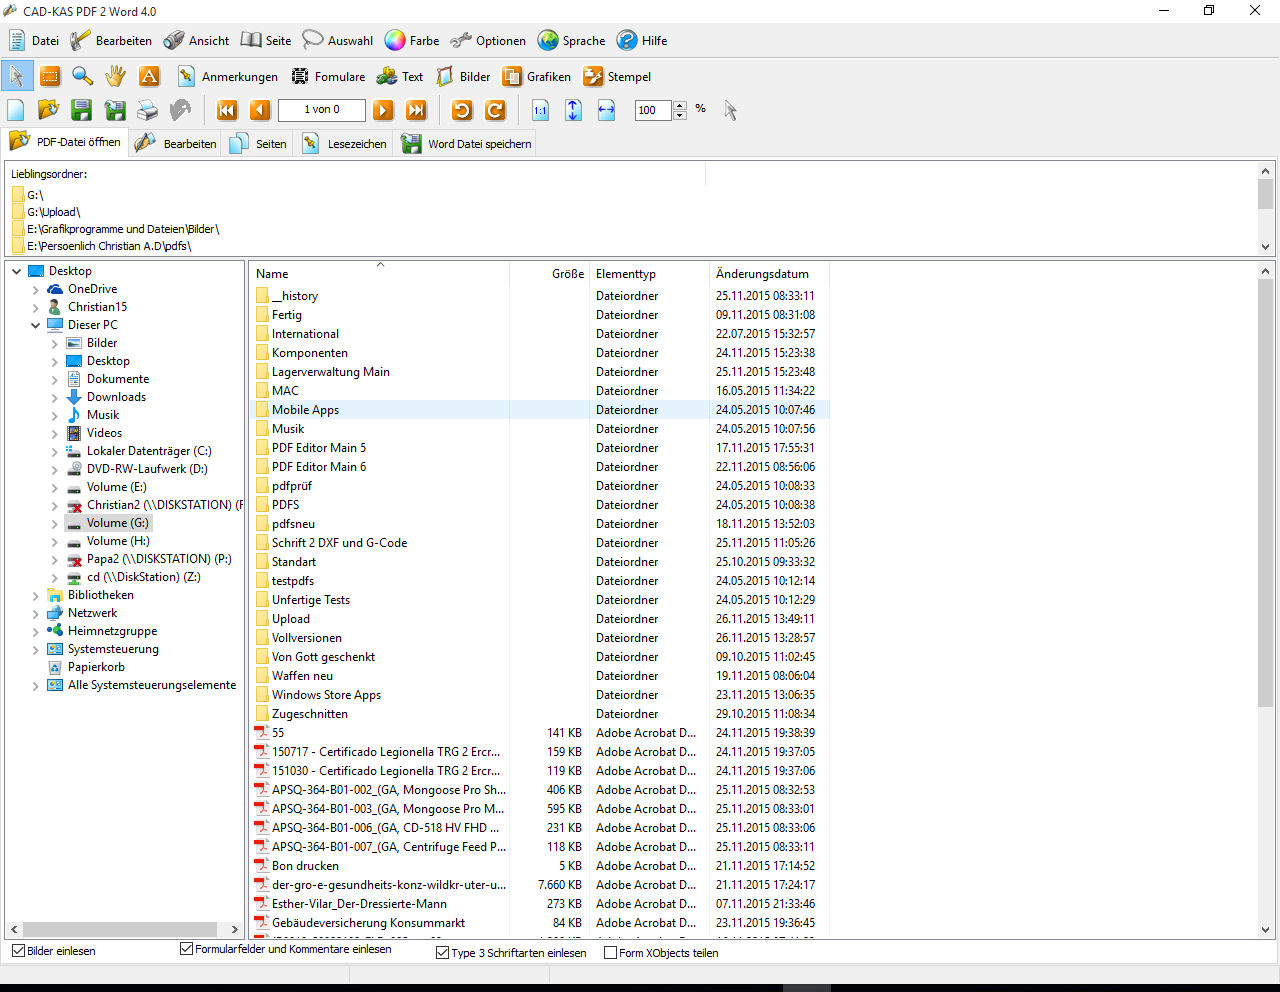Go to the last page arrow

click(x=417, y=110)
